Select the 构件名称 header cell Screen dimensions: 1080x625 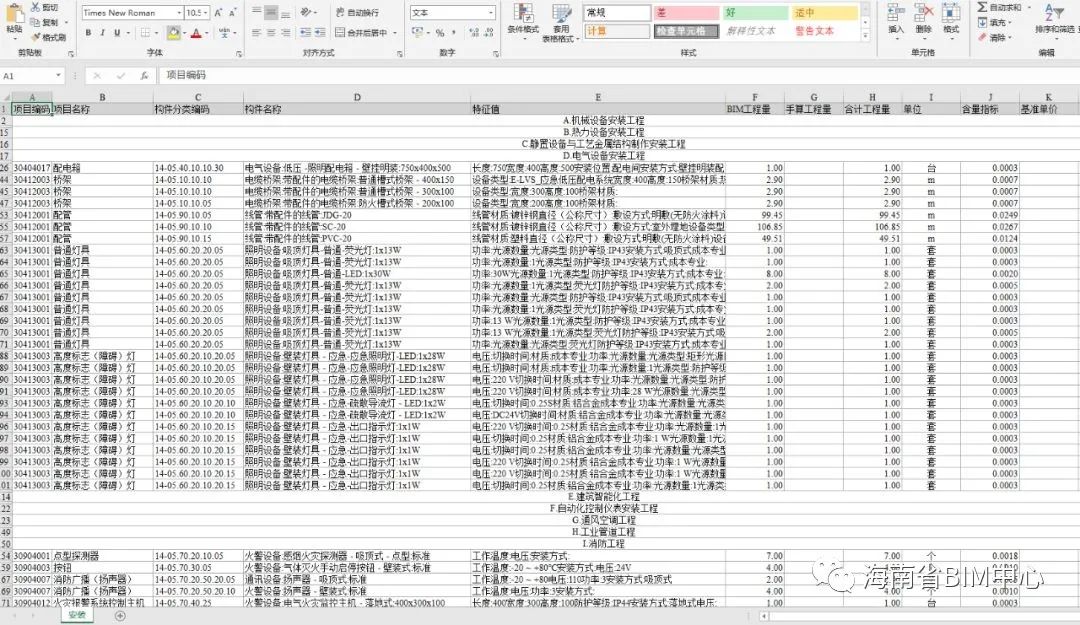(357, 109)
